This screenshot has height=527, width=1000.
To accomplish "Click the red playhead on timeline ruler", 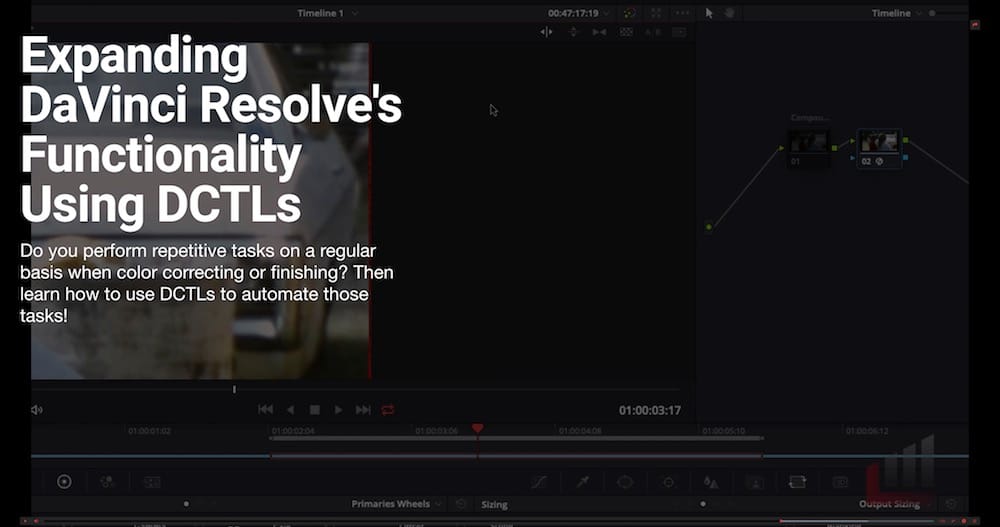I will [478, 428].
